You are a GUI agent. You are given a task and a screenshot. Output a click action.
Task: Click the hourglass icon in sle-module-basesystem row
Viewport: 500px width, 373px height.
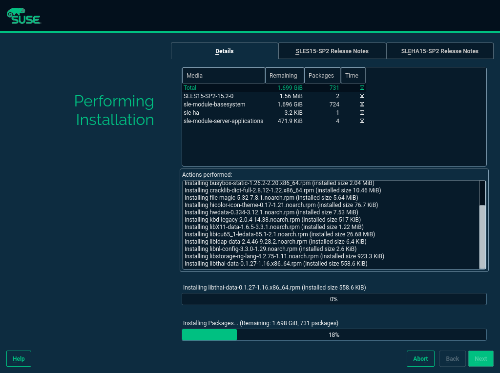coord(362,104)
